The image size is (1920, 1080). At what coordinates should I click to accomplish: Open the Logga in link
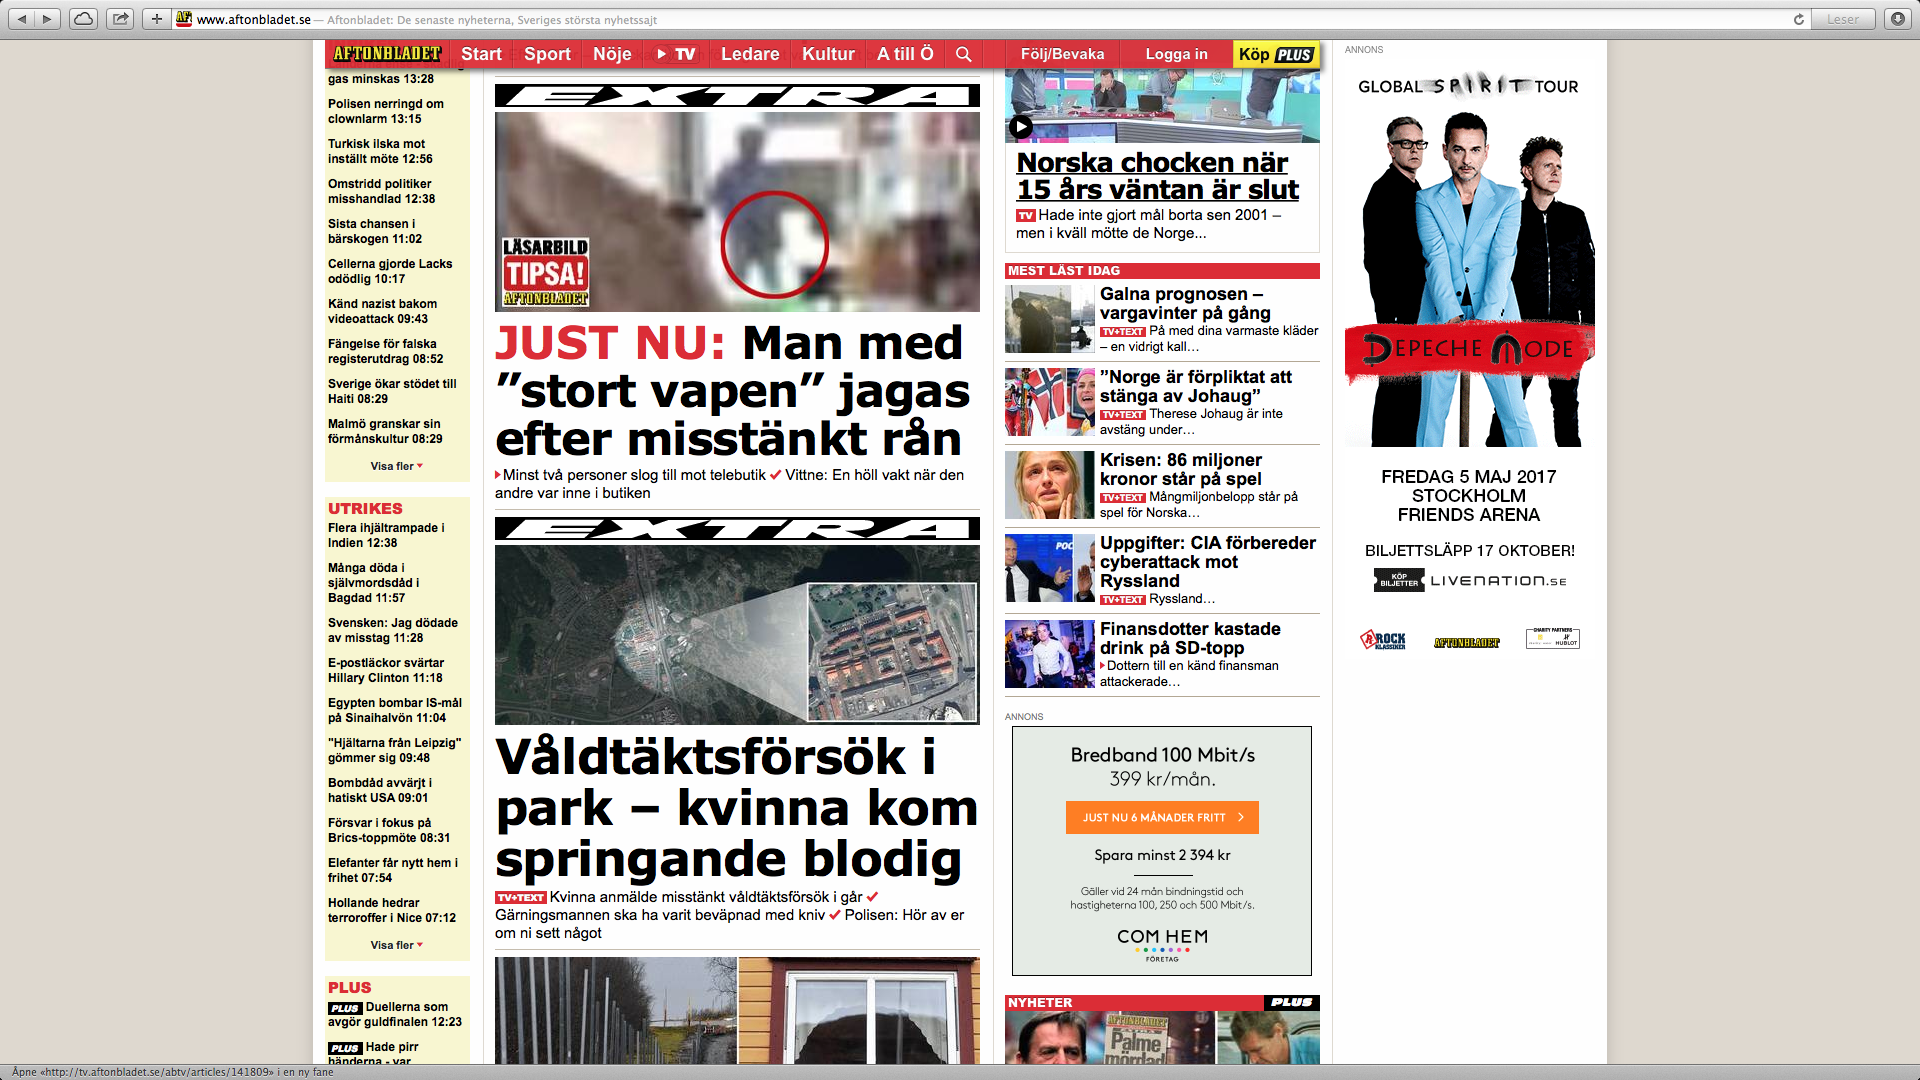point(1176,54)
